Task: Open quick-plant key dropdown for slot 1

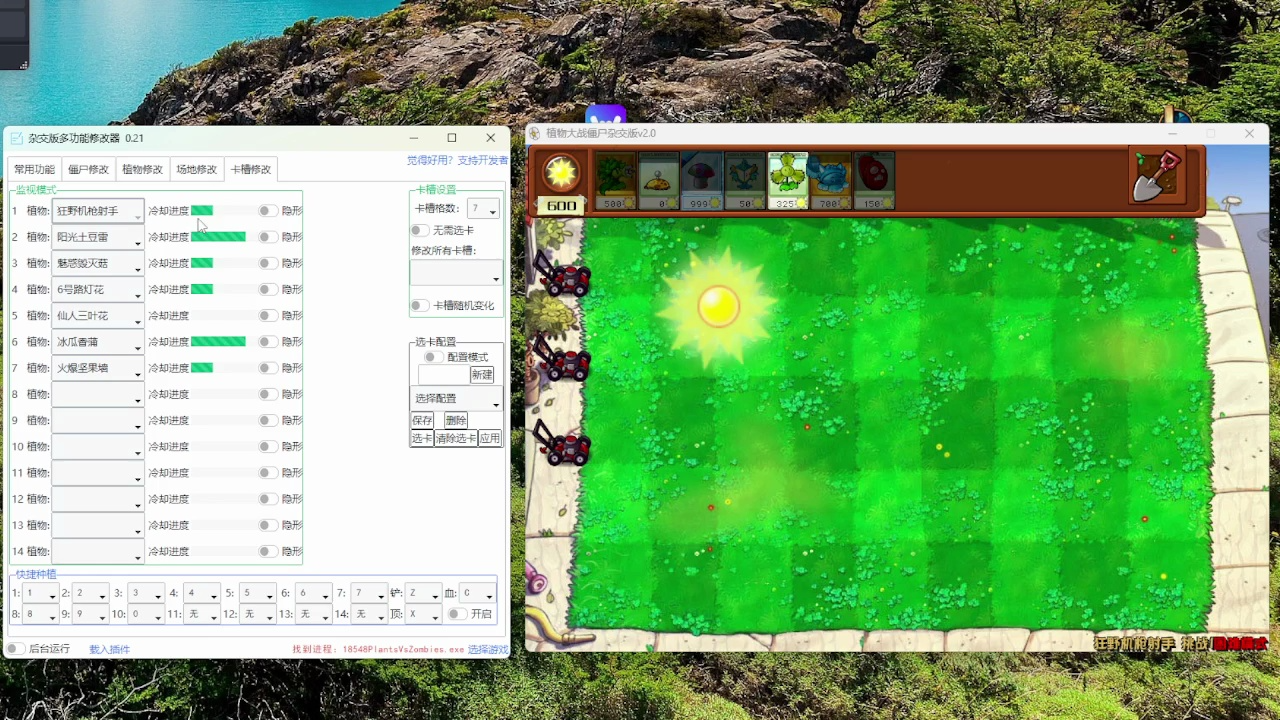Action: point(41,593)
